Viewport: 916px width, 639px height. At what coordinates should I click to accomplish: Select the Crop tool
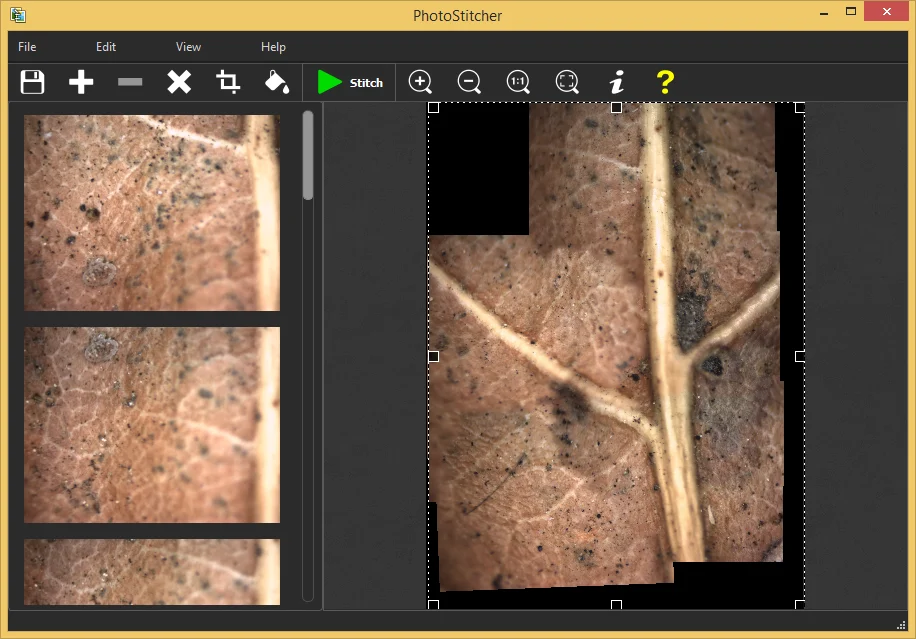click(x=228, y=82)
